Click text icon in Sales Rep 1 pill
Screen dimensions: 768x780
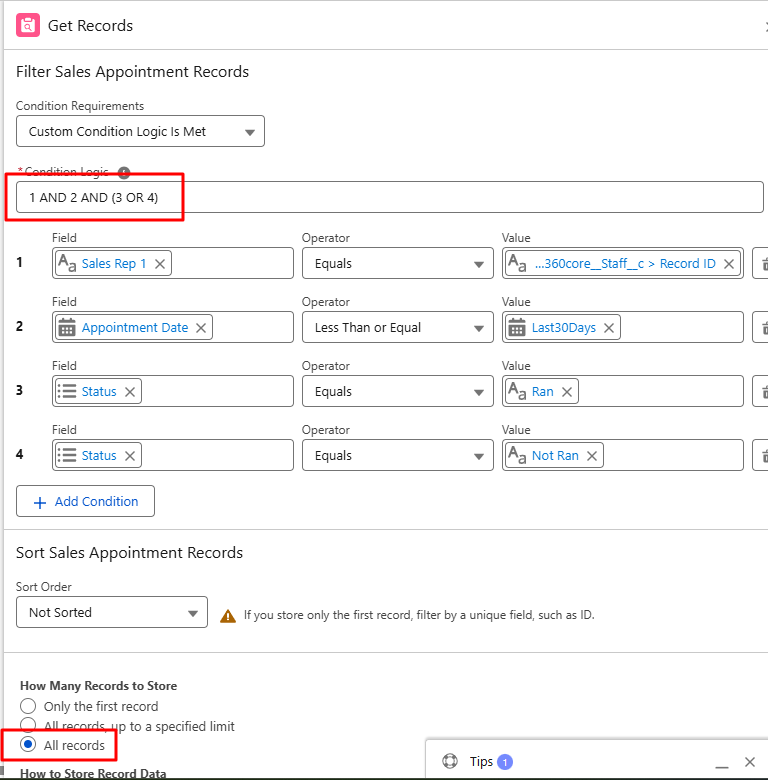67,263
